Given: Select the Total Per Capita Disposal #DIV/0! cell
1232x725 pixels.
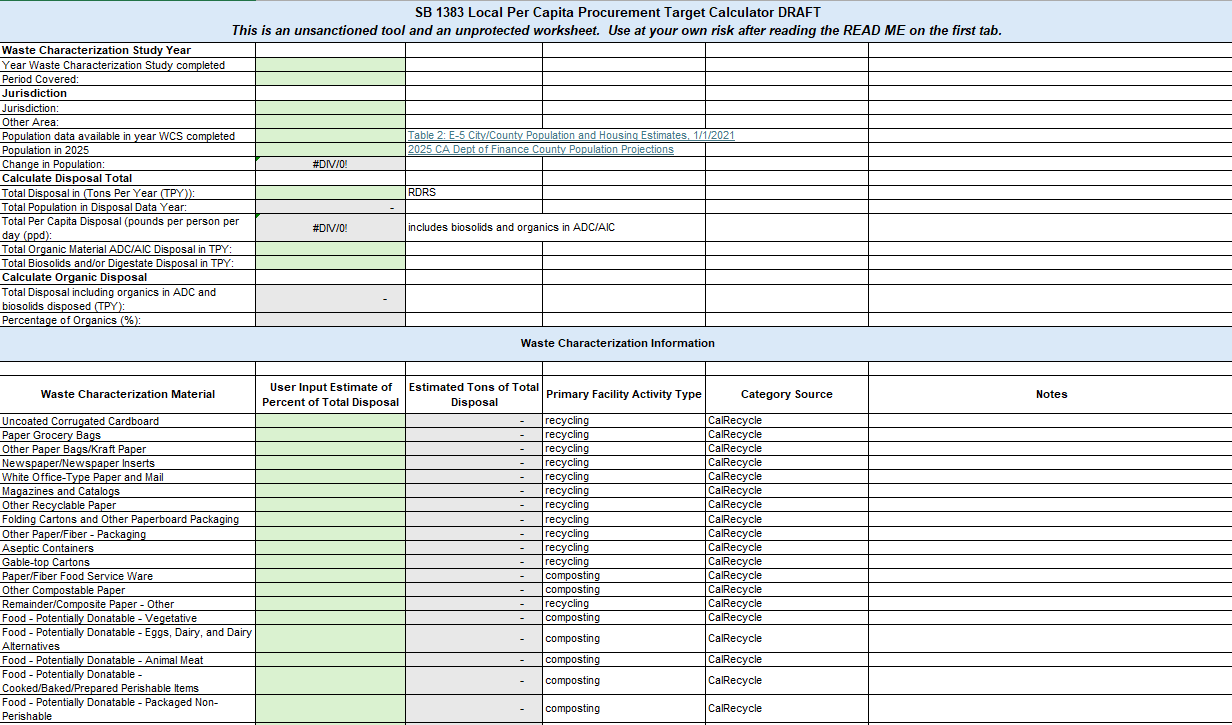Looking at the screenshot, I should 330,228.
